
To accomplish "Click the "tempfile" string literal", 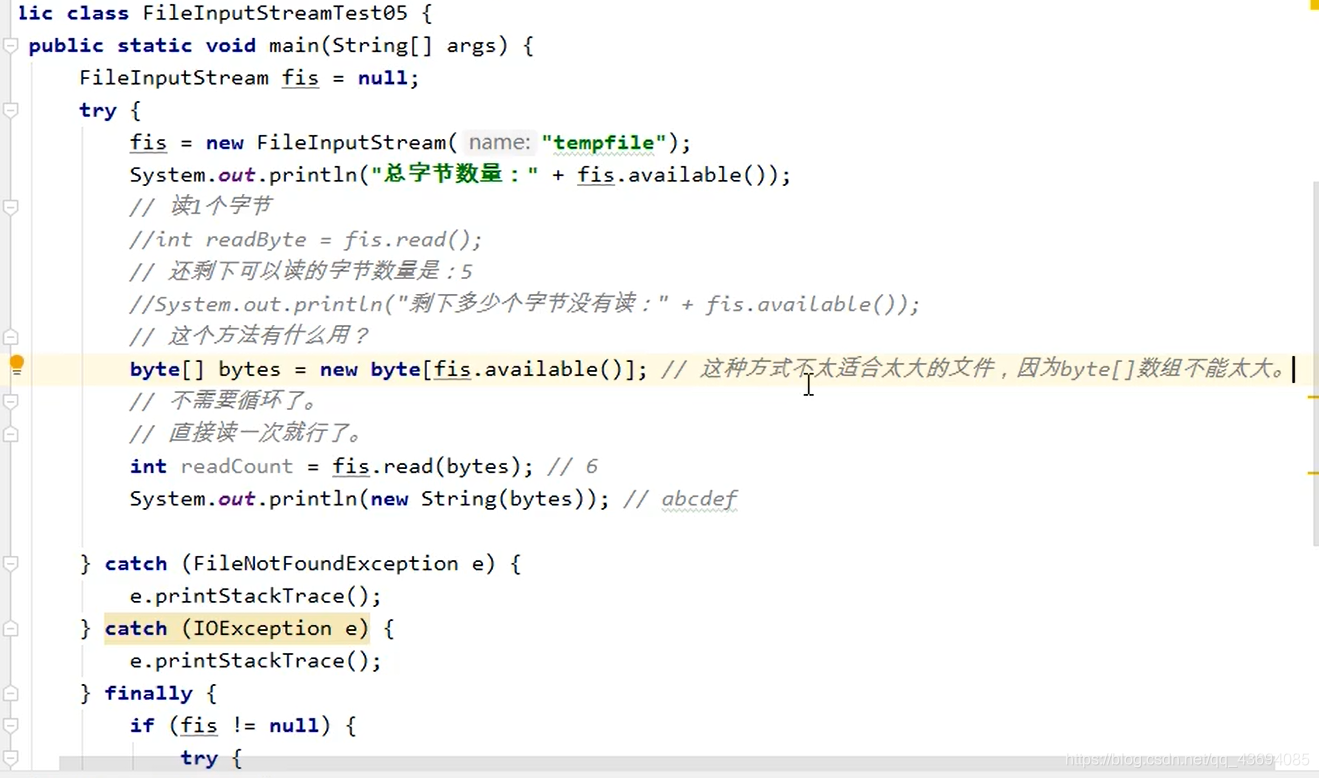I will [604, 142].
